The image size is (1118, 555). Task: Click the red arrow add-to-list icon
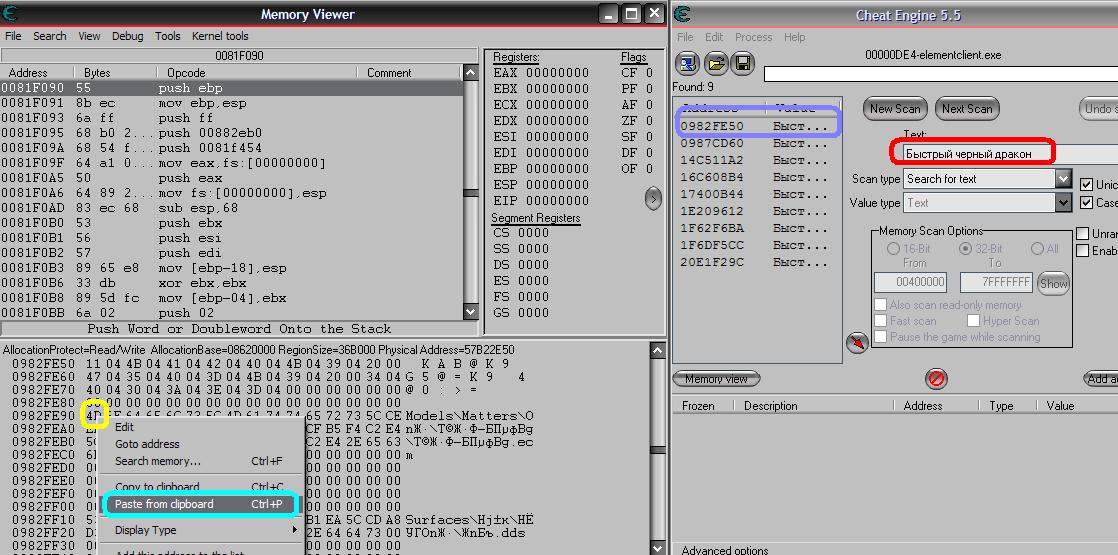pyautogui.click(x=857, y=343)
